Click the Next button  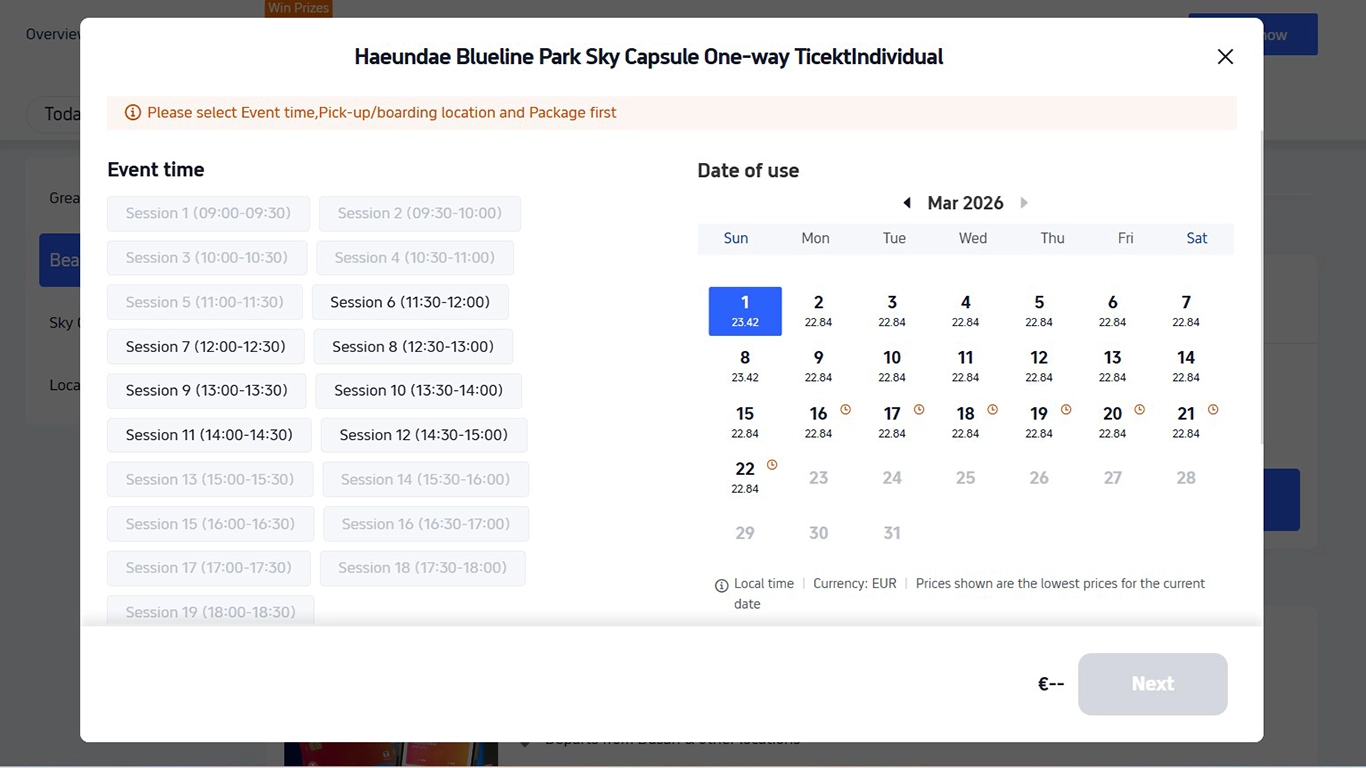[x=1153, y=684]
